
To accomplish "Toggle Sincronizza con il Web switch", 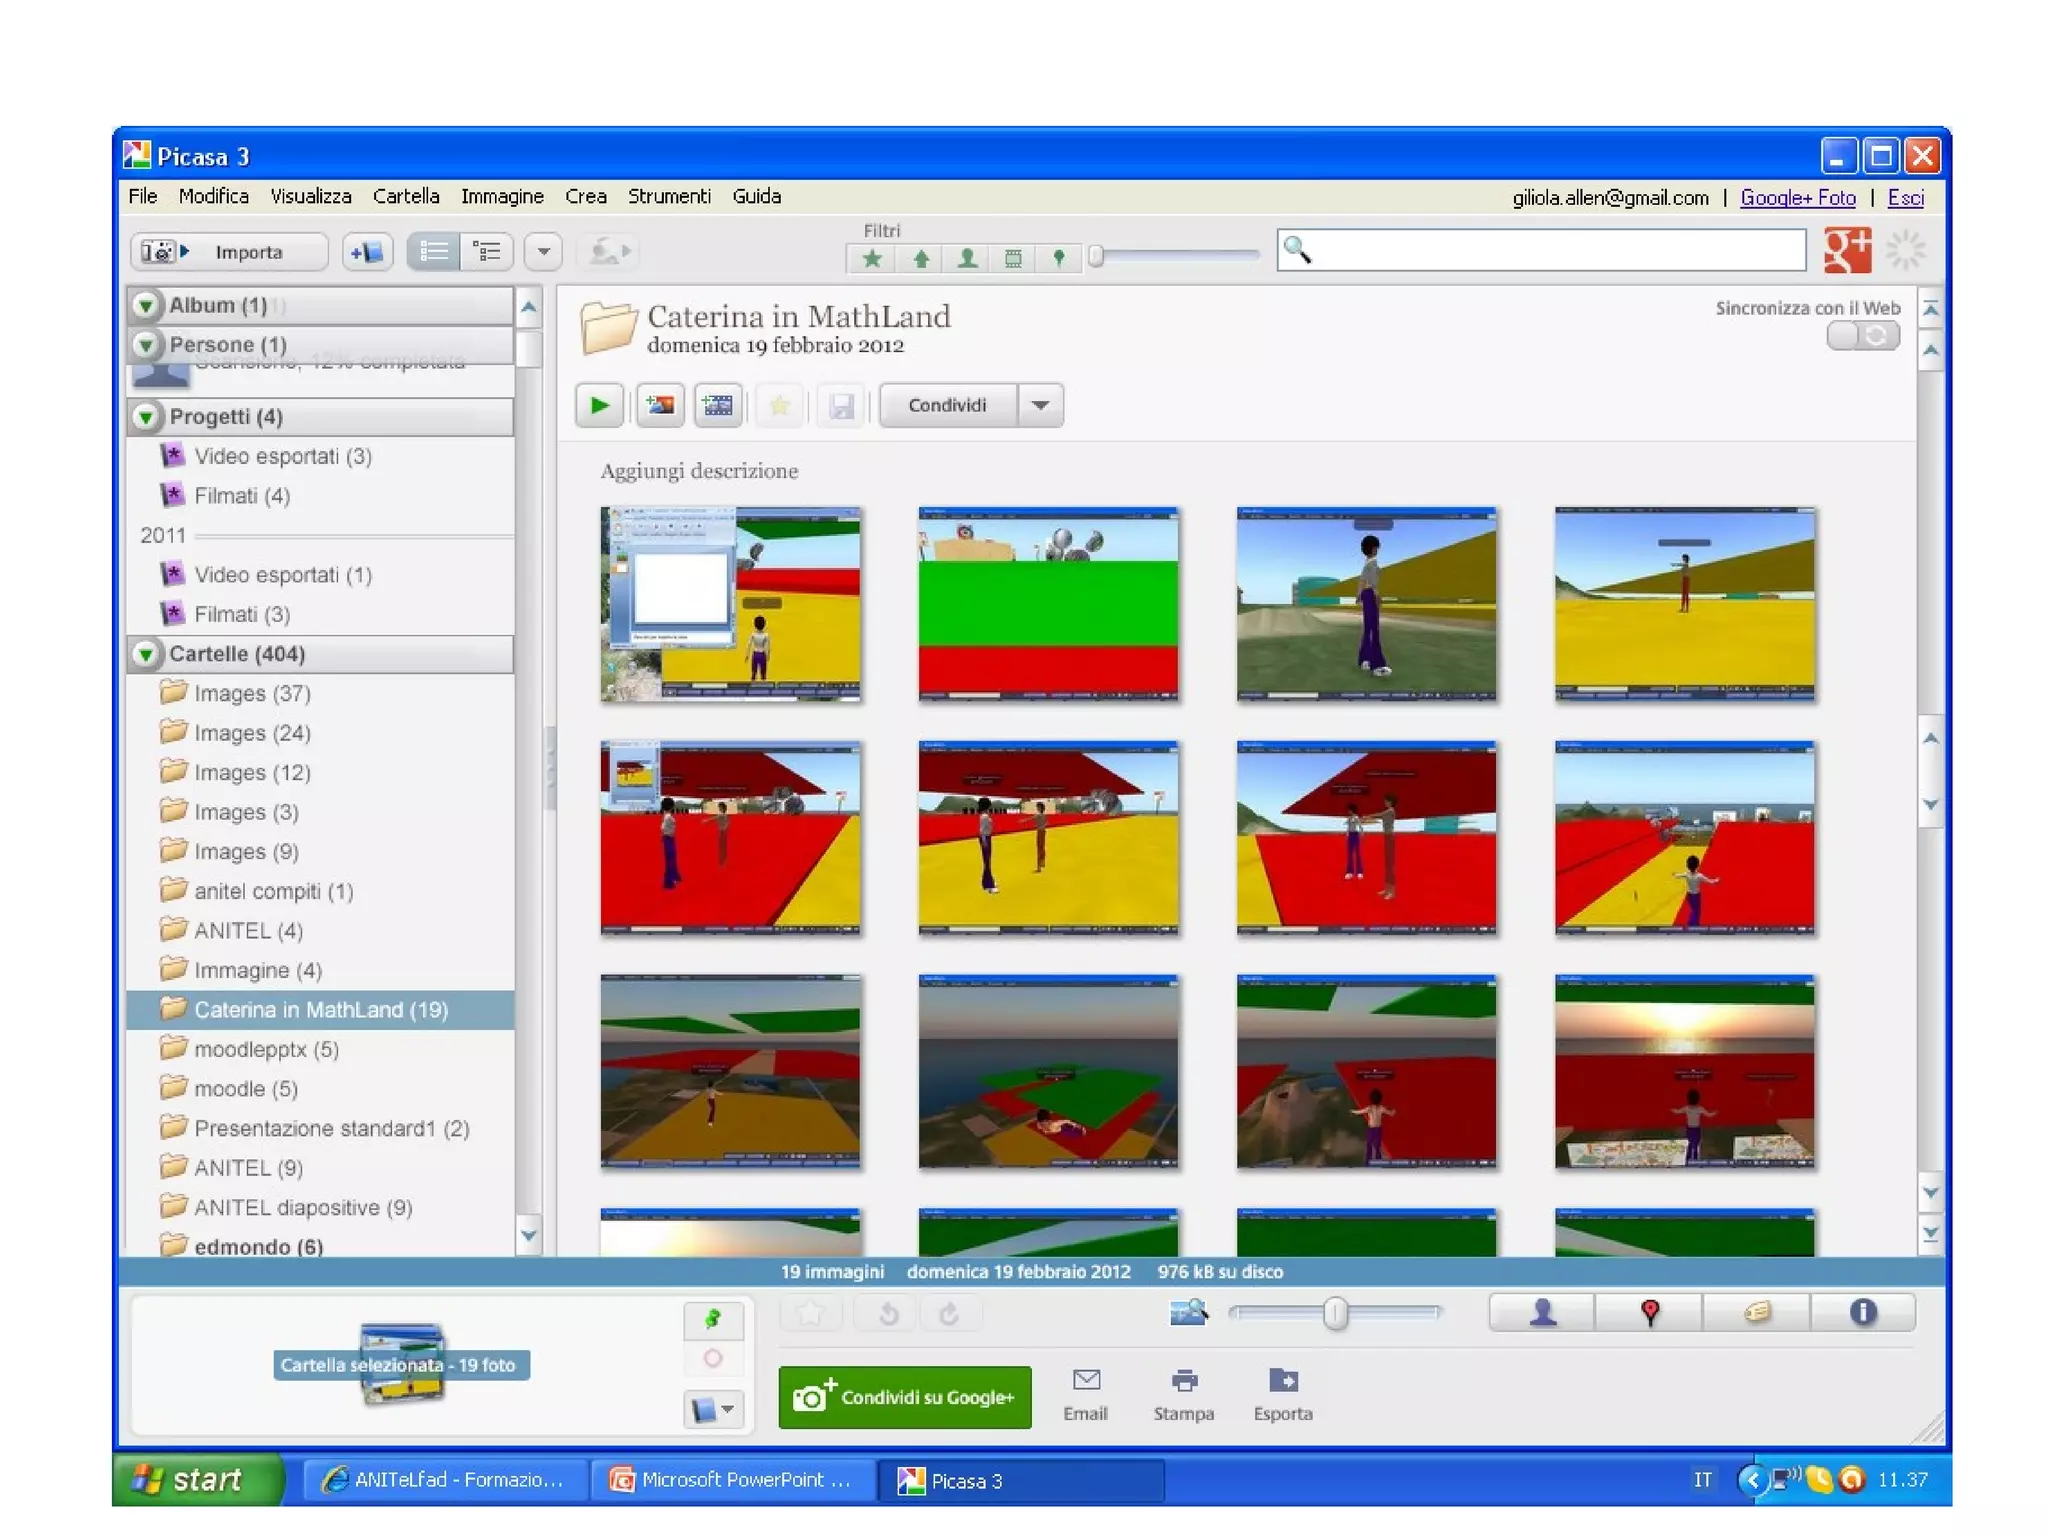I will coord(1862,336).
